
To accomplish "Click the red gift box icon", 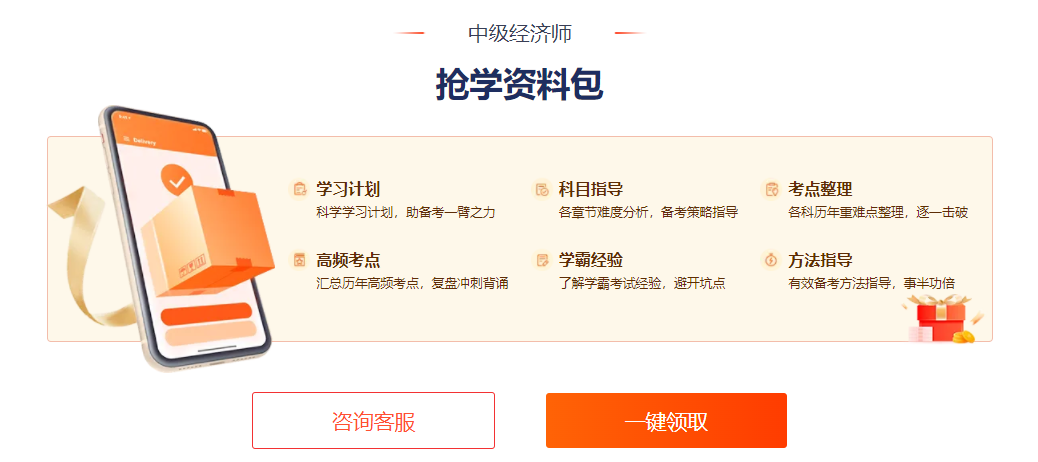I will (941, 321).
